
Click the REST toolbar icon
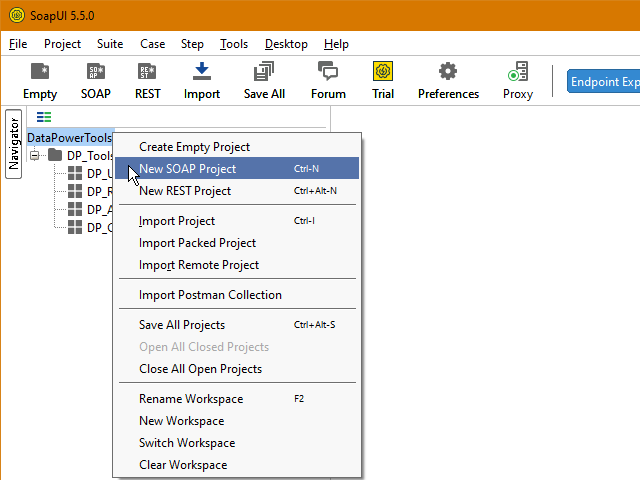click(x=148, y=80)
